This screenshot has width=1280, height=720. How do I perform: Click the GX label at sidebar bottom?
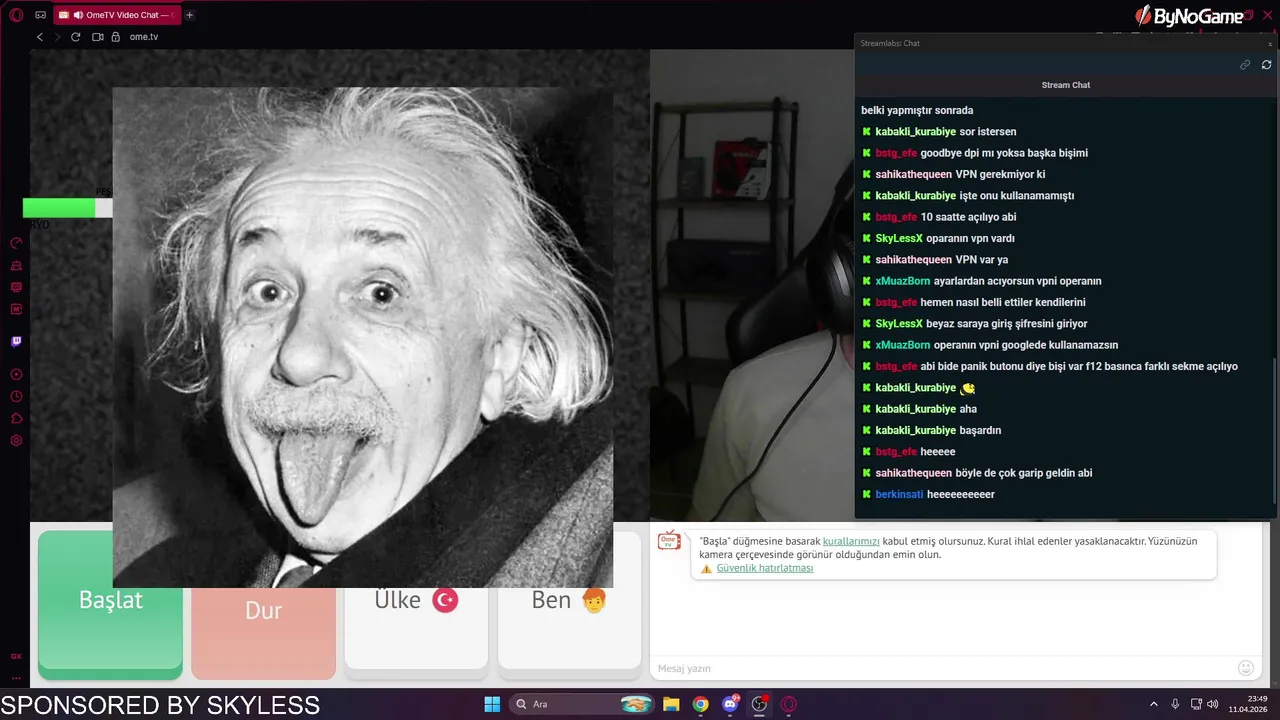(16, 656)
